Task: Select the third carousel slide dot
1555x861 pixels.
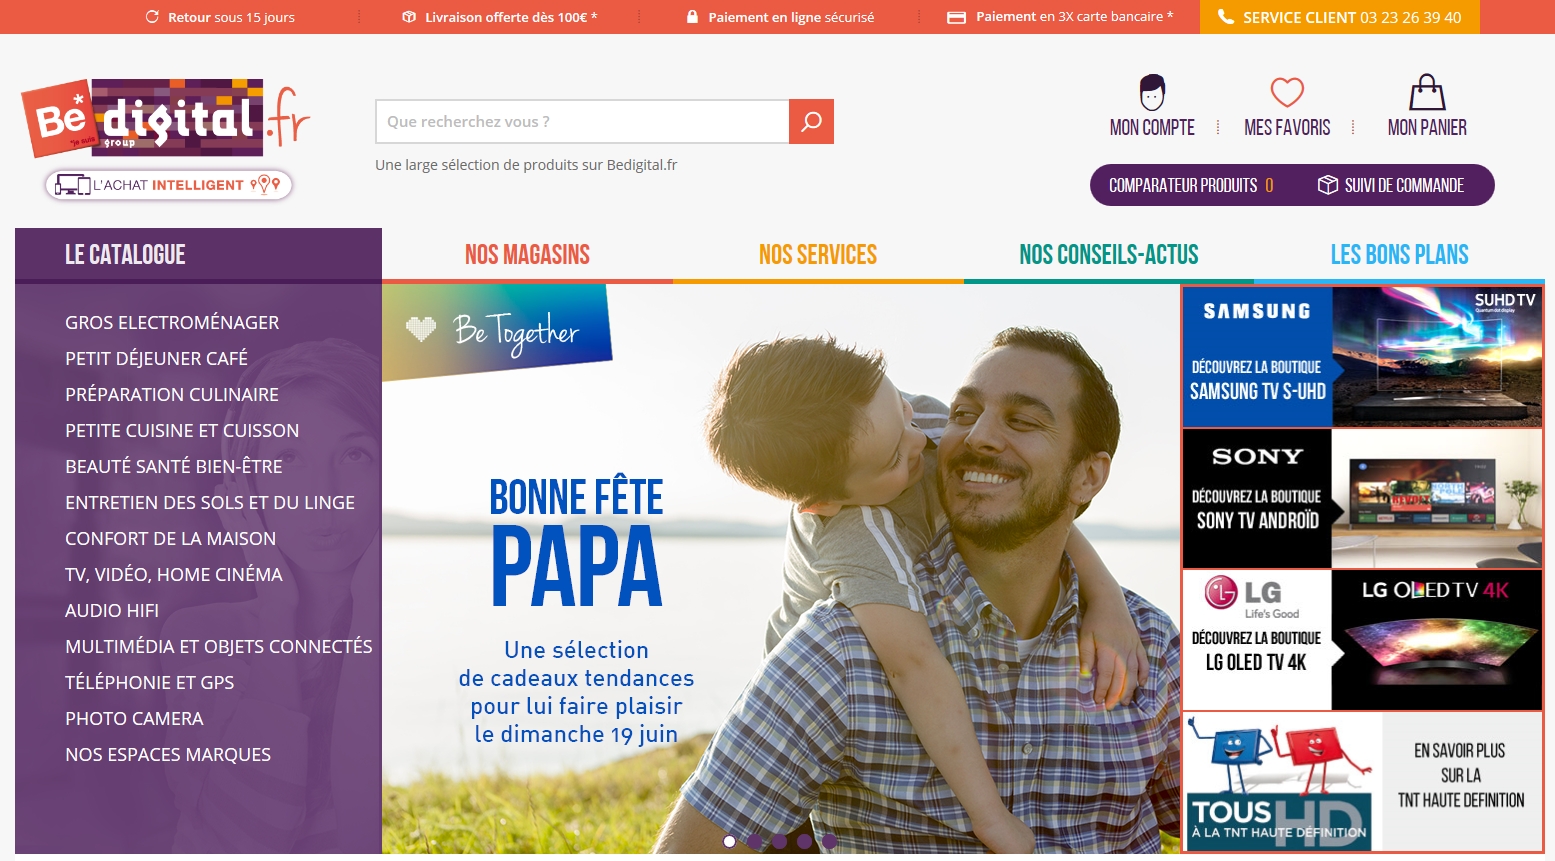Action: pyautogui.click(x=779, y=841)
